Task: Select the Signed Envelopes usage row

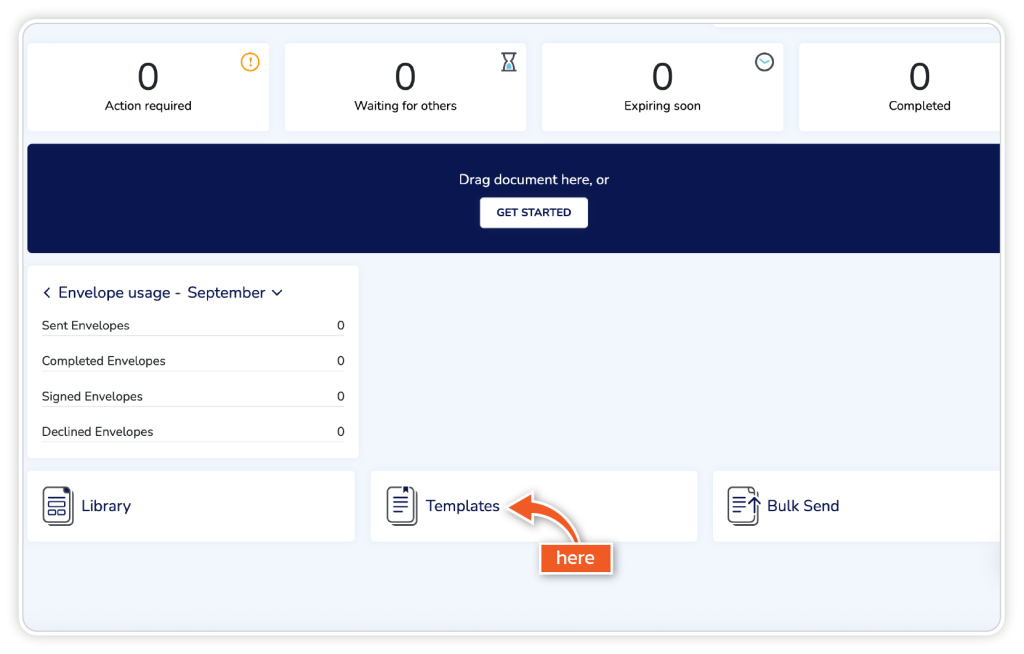Action: click(x=192, y=397)
